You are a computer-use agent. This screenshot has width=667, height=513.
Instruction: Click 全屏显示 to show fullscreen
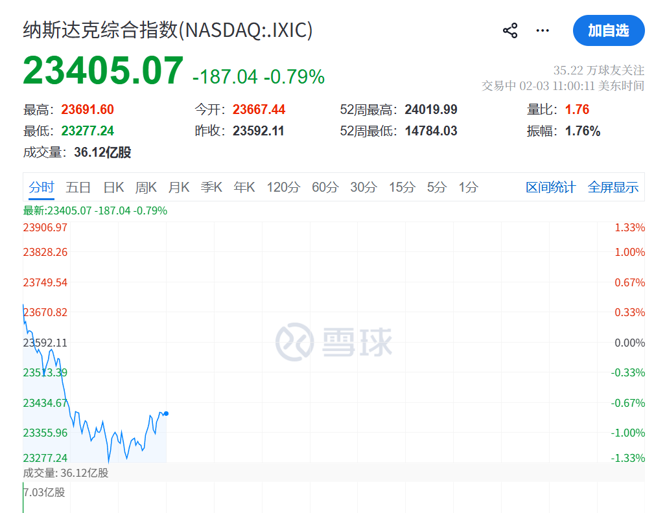tap(612, 187)
